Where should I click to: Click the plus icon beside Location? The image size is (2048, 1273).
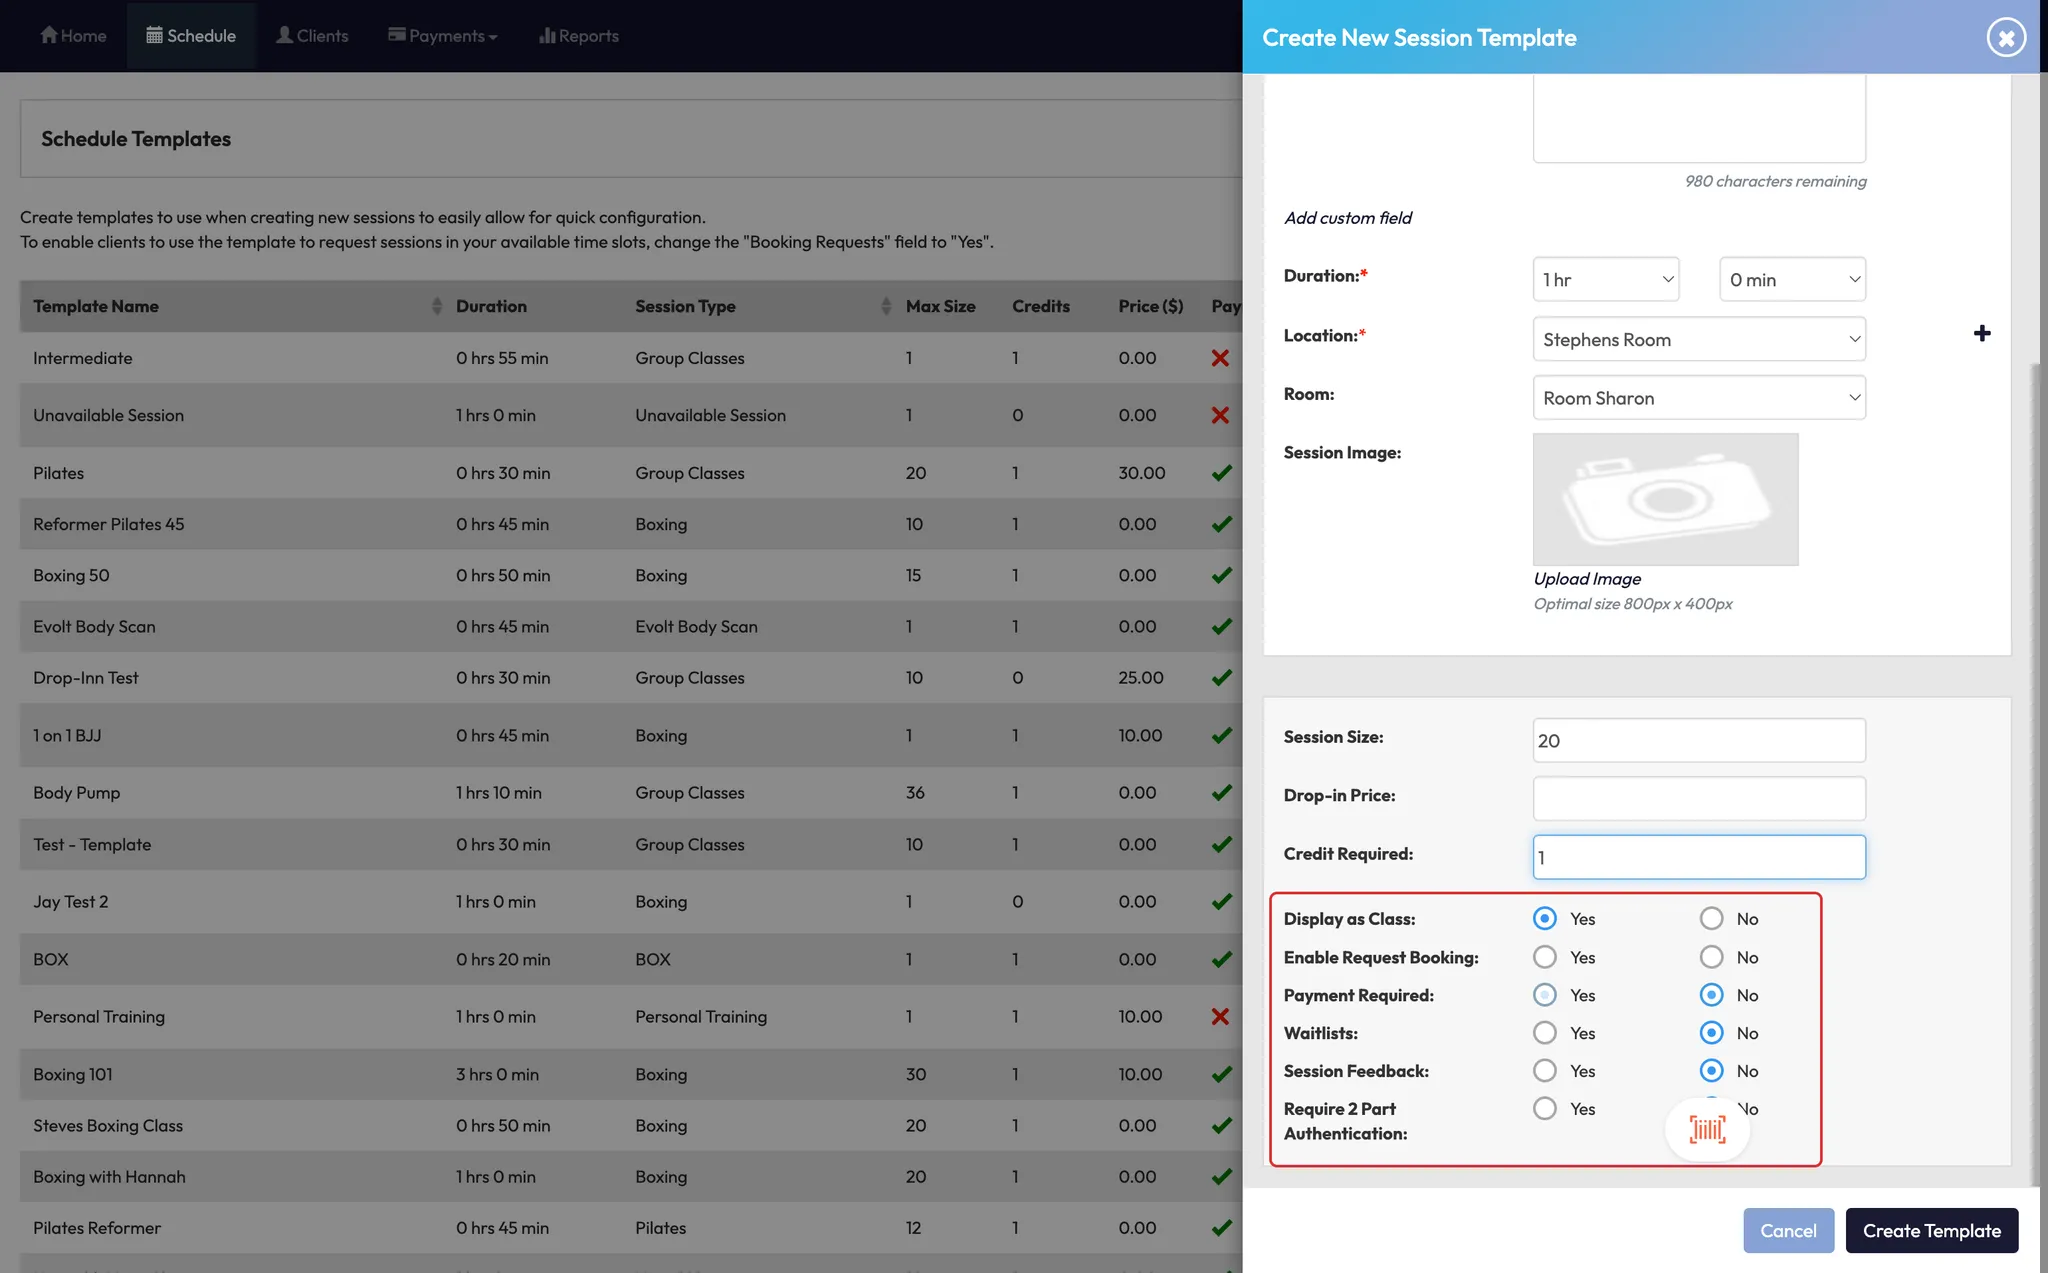coord(1981,334)
